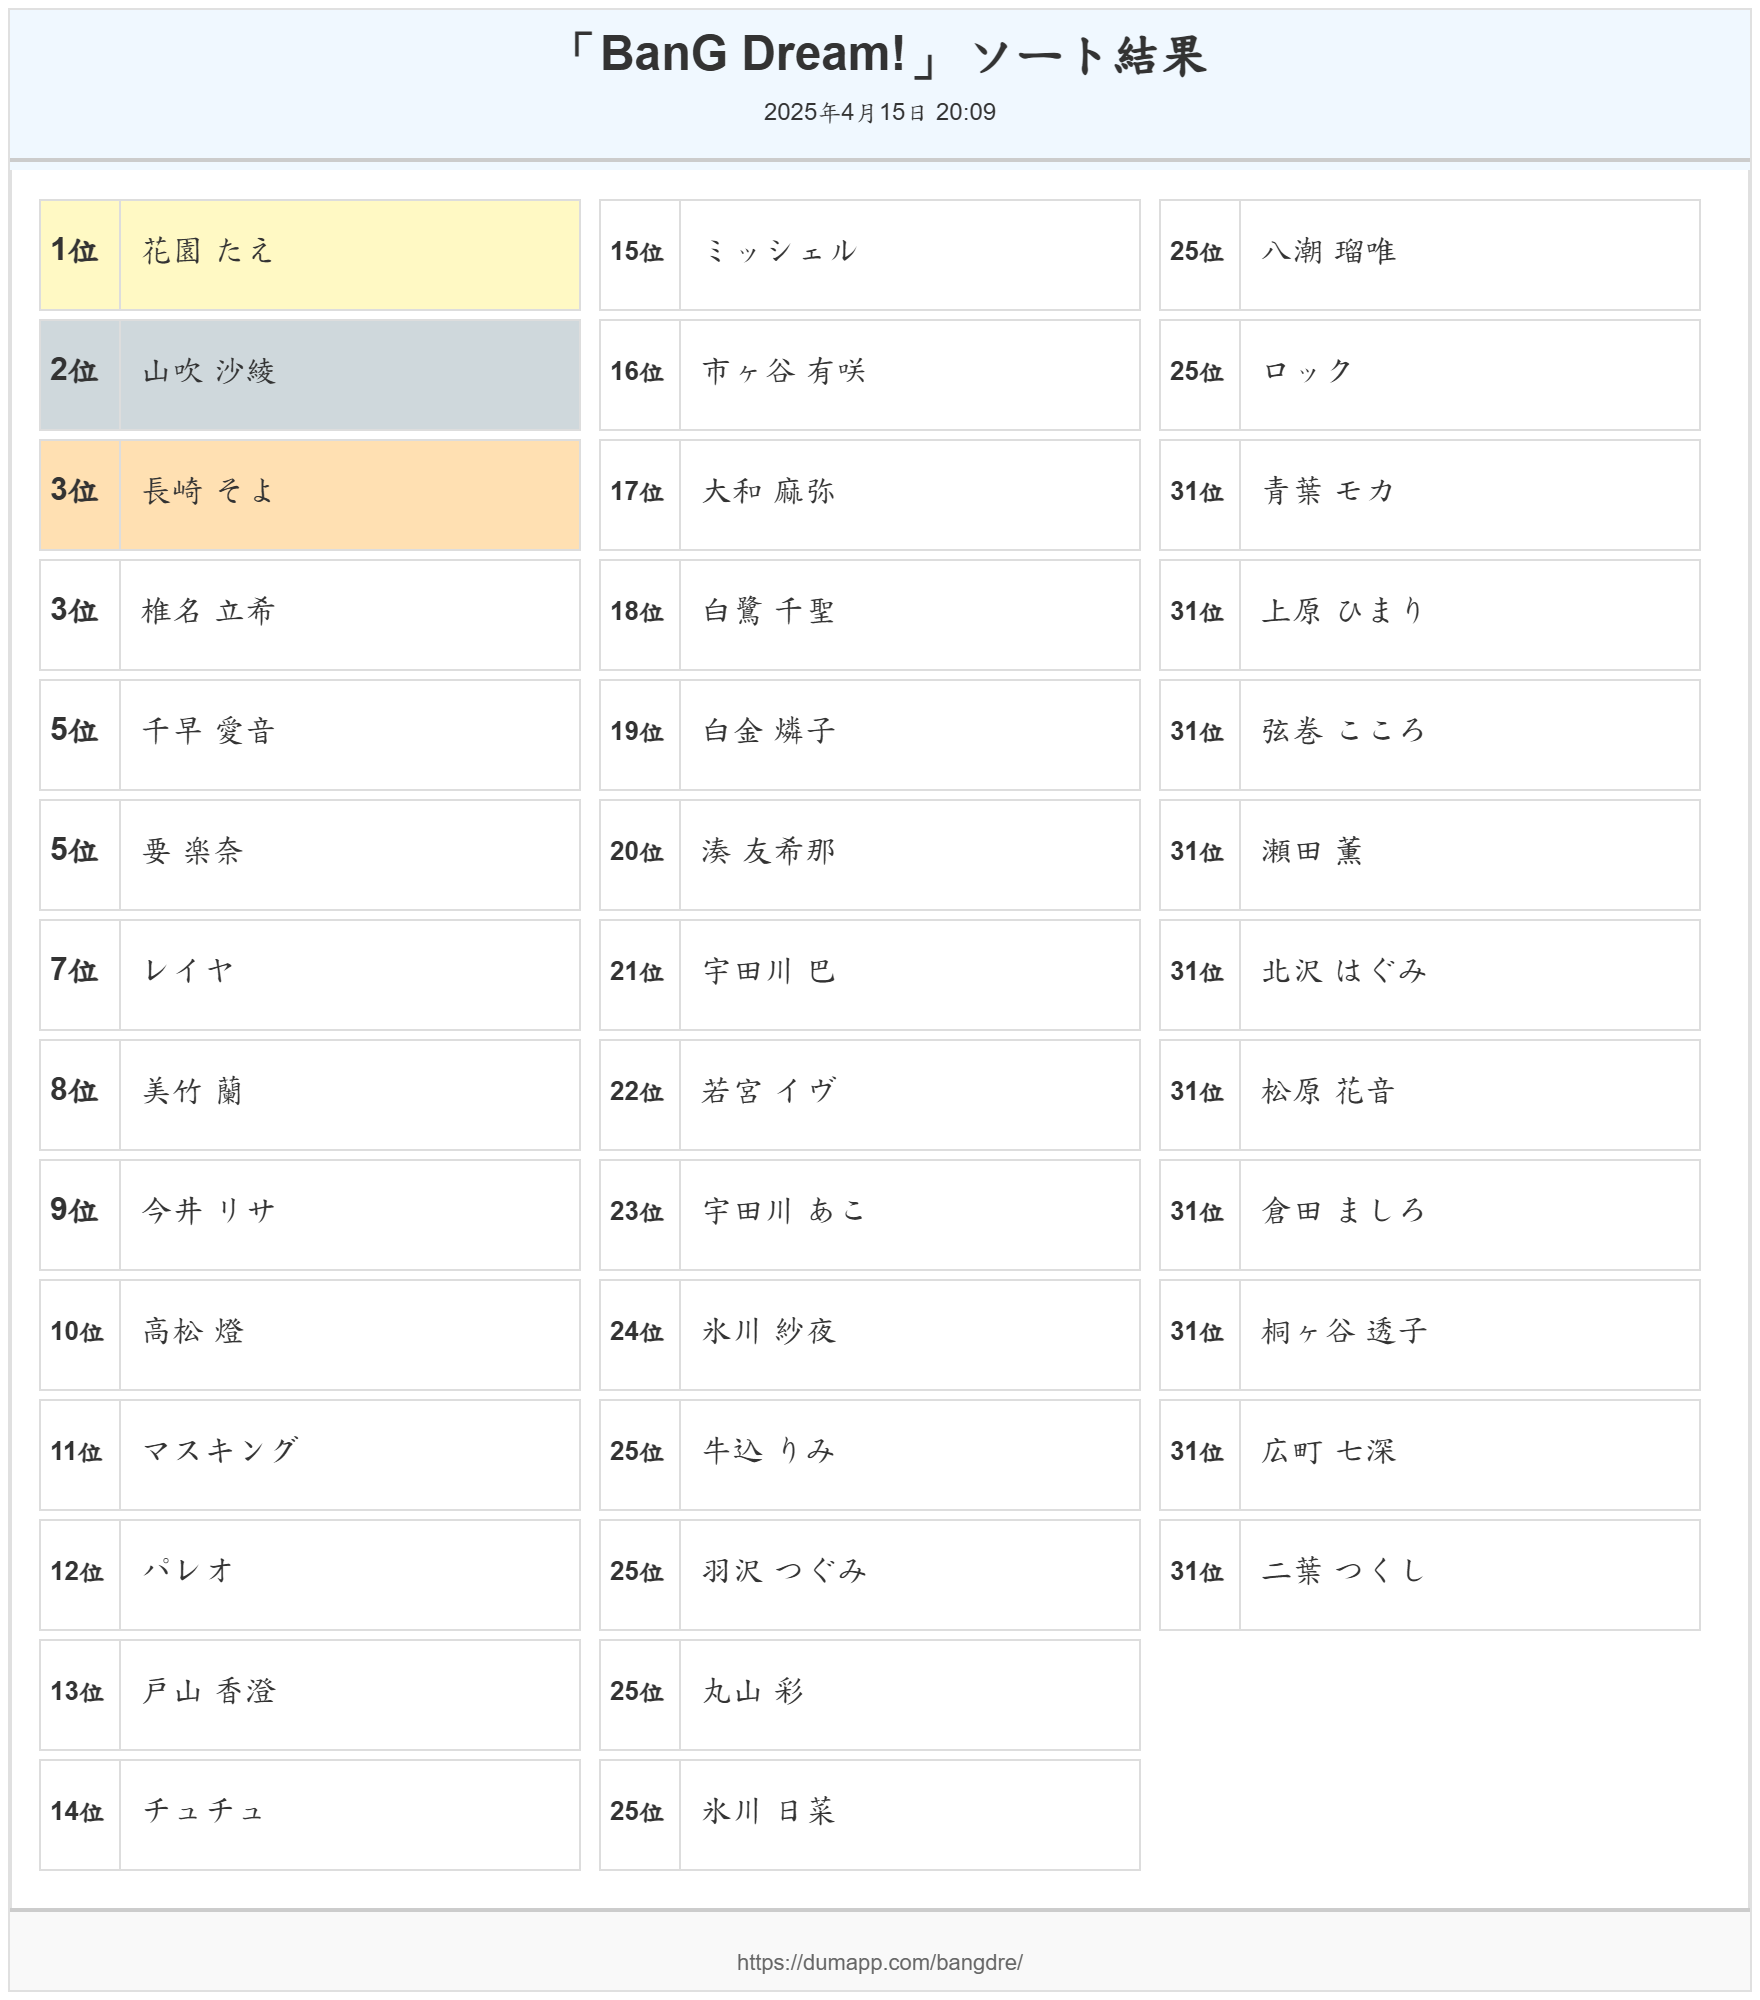Select 弦巻 こころ ranked 31位
This screenshot has height=2000, width=1760.
click(1342, 731)
